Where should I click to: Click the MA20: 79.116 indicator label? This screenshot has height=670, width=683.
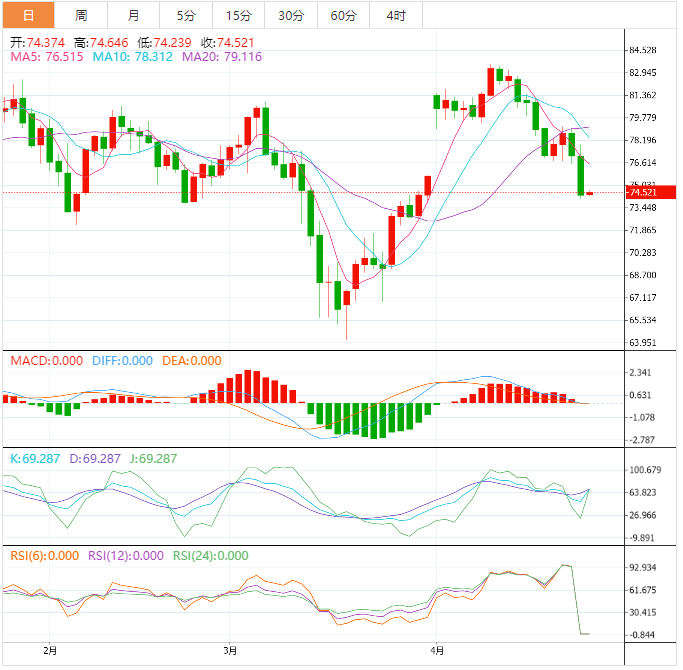coord(222,57)
